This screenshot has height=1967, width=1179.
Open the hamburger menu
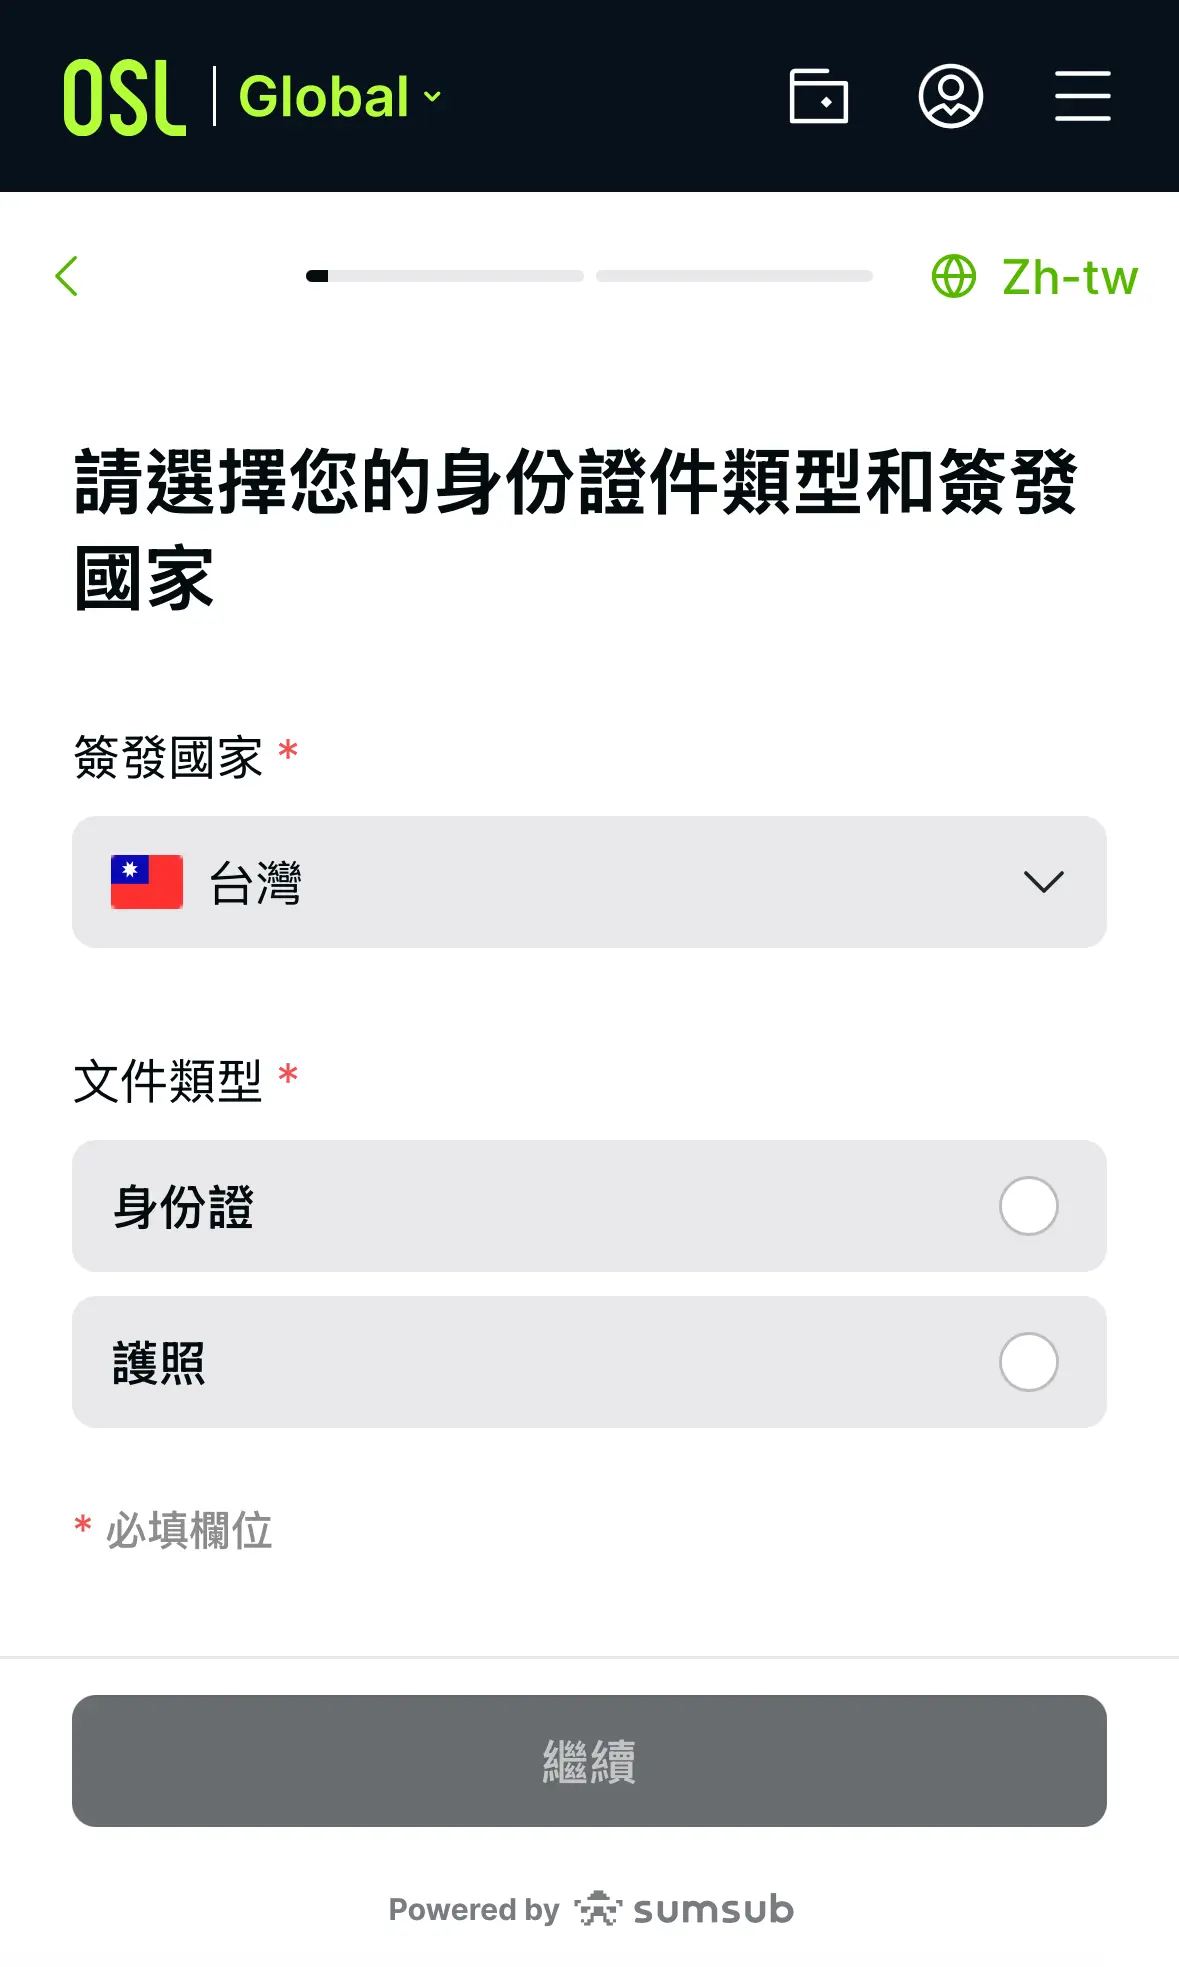pyautogui.click(x=1082, y=96)
